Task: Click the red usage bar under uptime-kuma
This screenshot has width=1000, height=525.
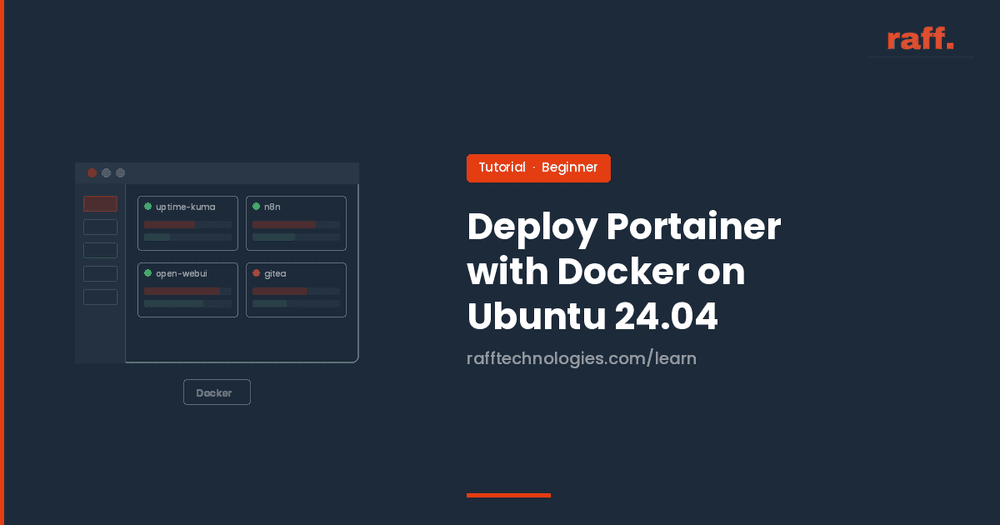Action: click(170, 225)
